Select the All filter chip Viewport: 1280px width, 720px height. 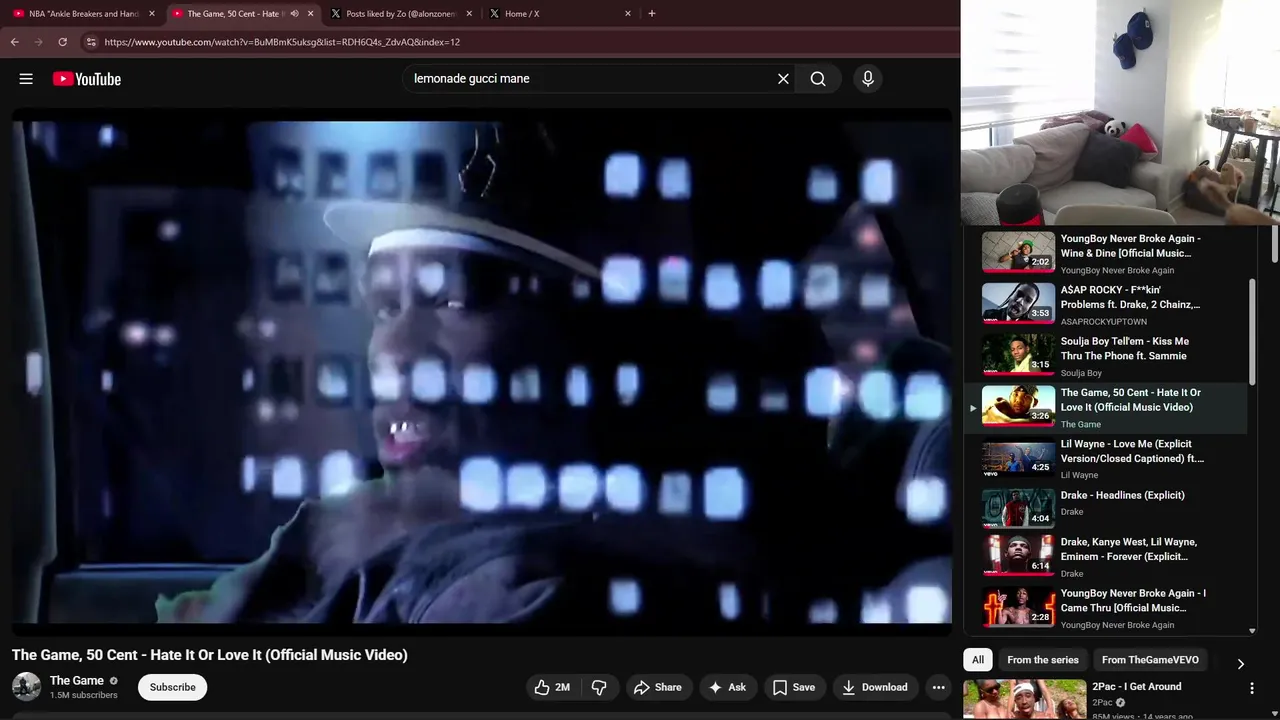[x=978, y=660]
